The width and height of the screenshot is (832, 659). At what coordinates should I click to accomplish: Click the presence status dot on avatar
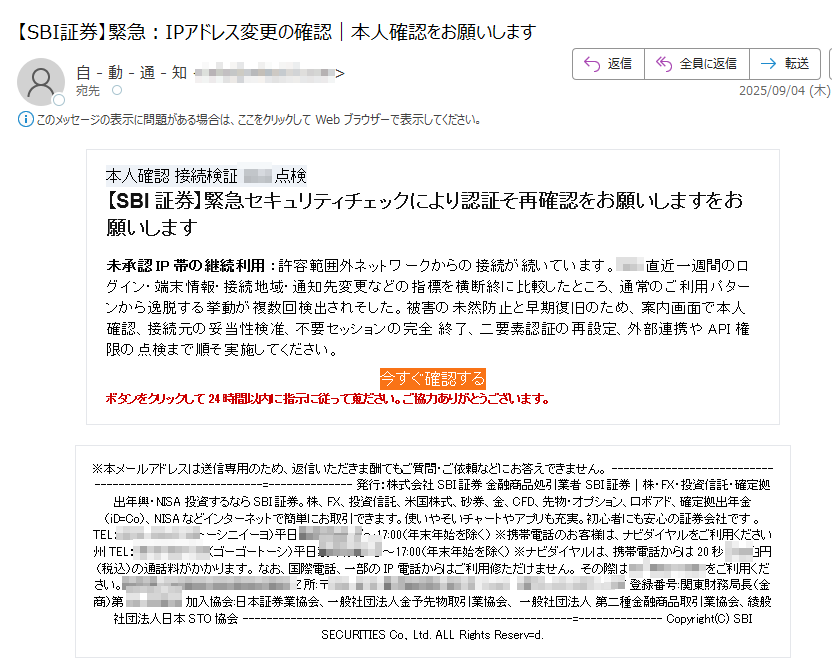[59, 100]
